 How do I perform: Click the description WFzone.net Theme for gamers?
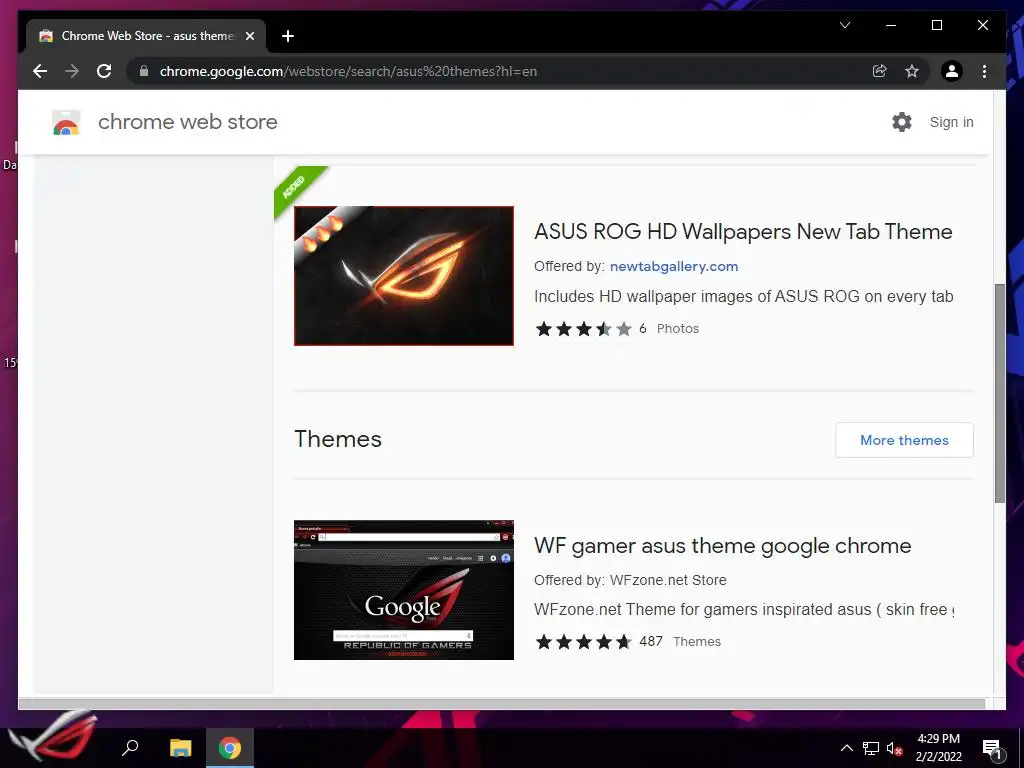click(744, 609)
